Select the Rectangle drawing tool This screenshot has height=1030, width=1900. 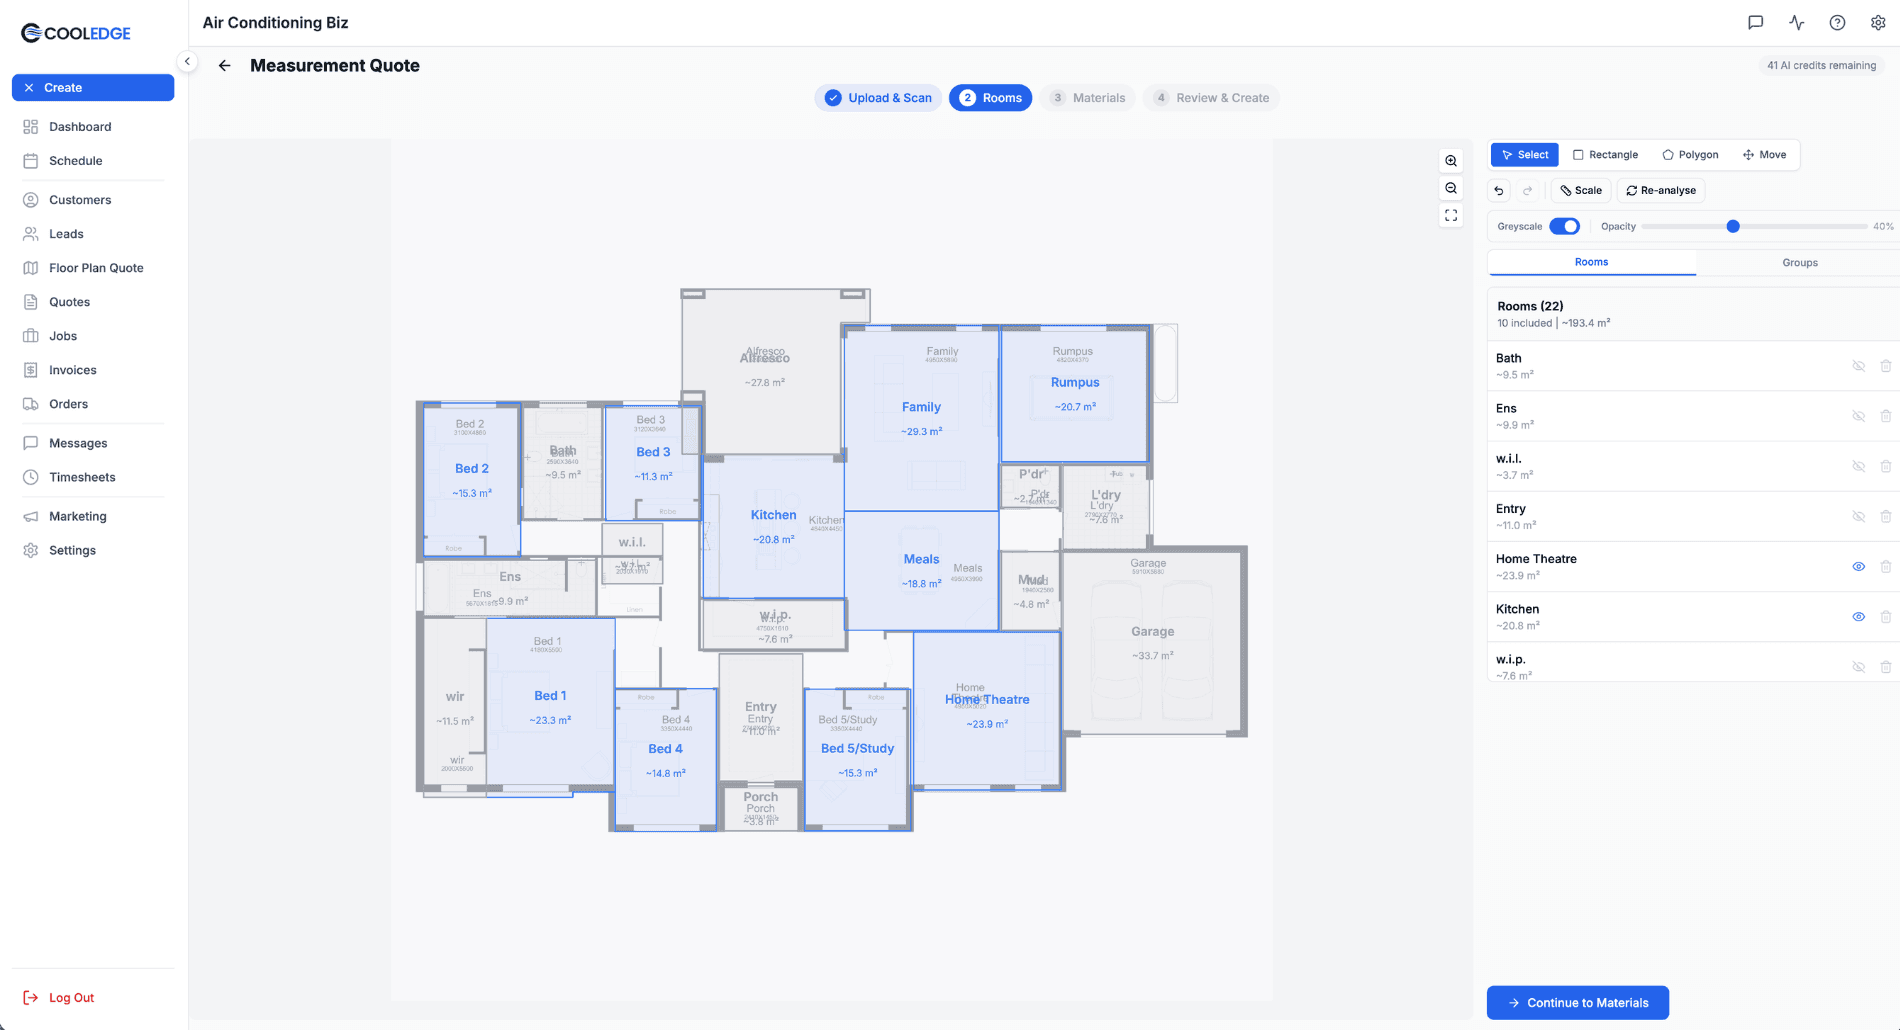[1605, 154]
